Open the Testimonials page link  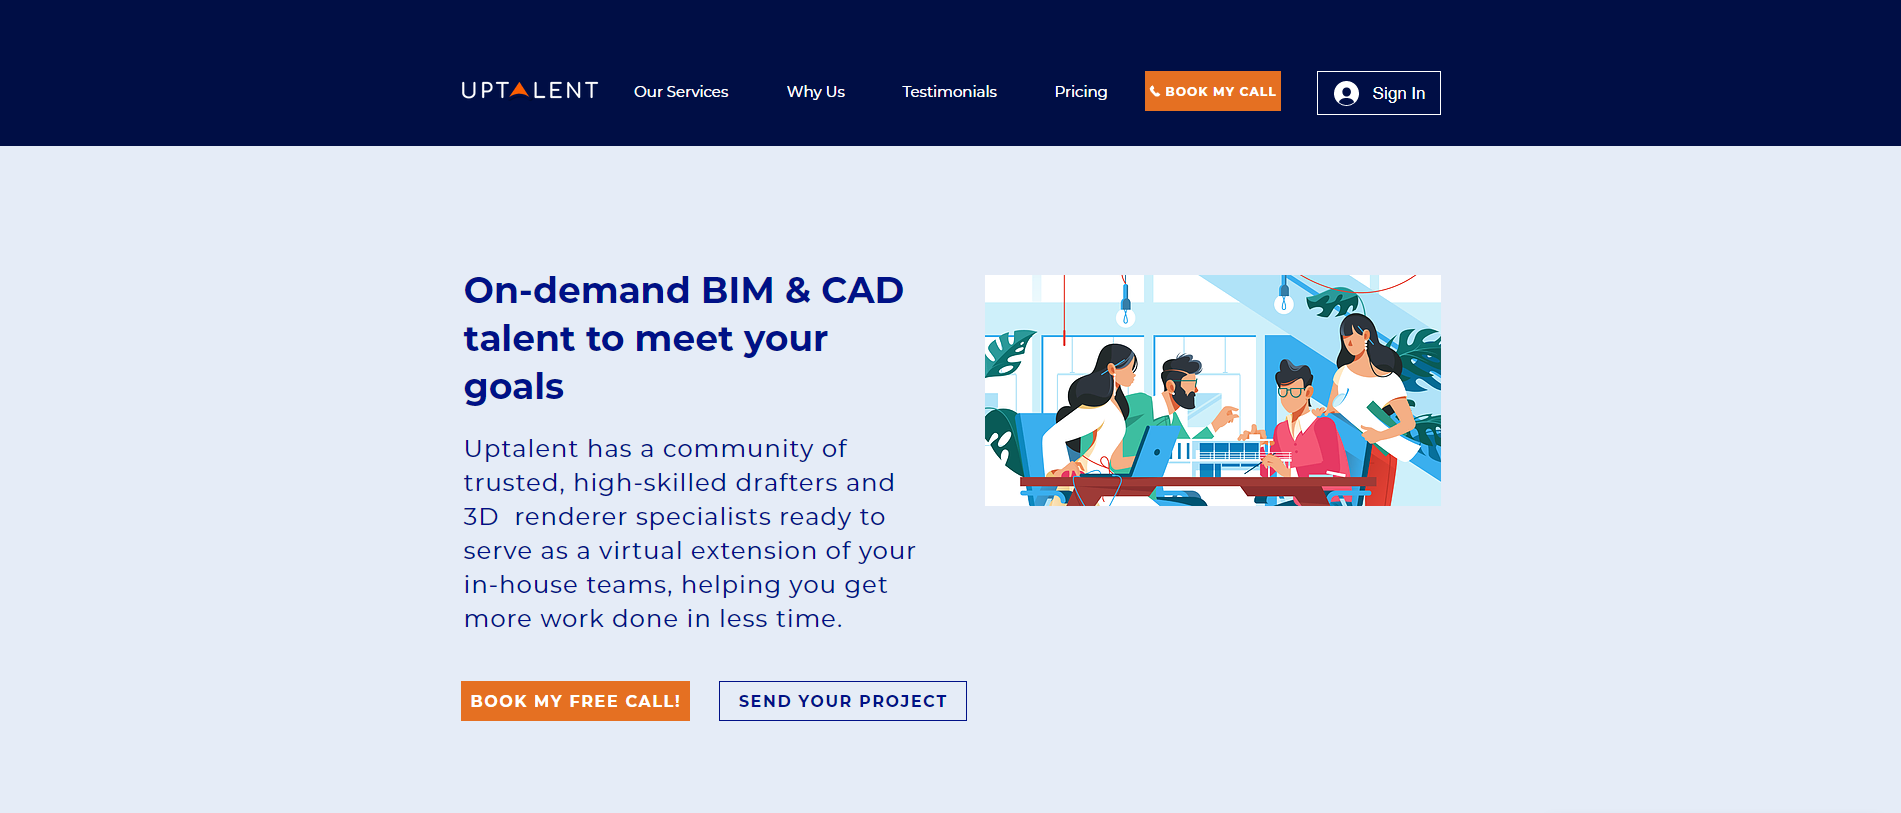[949, 92]
